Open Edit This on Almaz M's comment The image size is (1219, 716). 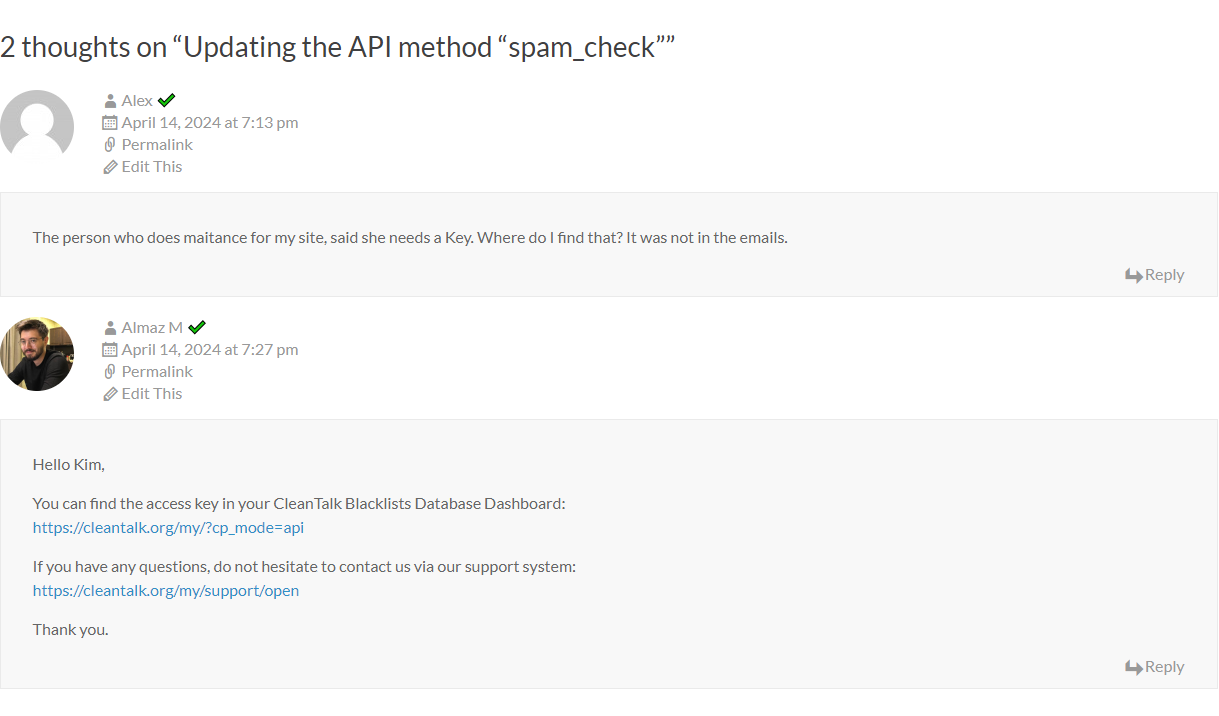(152, 394)
